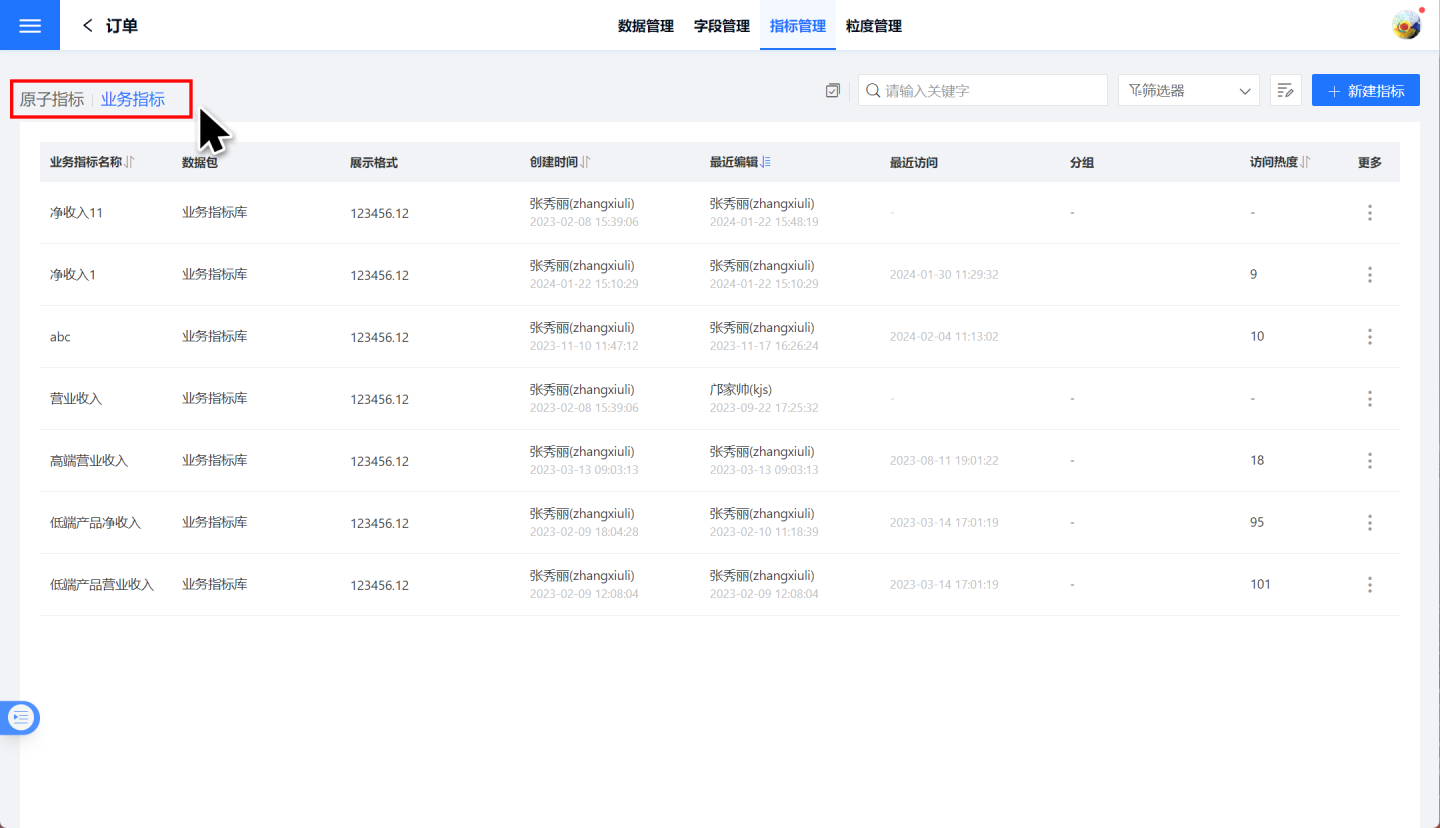
Task: Open the hamburger main menu
Action: [x=30, y=25]
